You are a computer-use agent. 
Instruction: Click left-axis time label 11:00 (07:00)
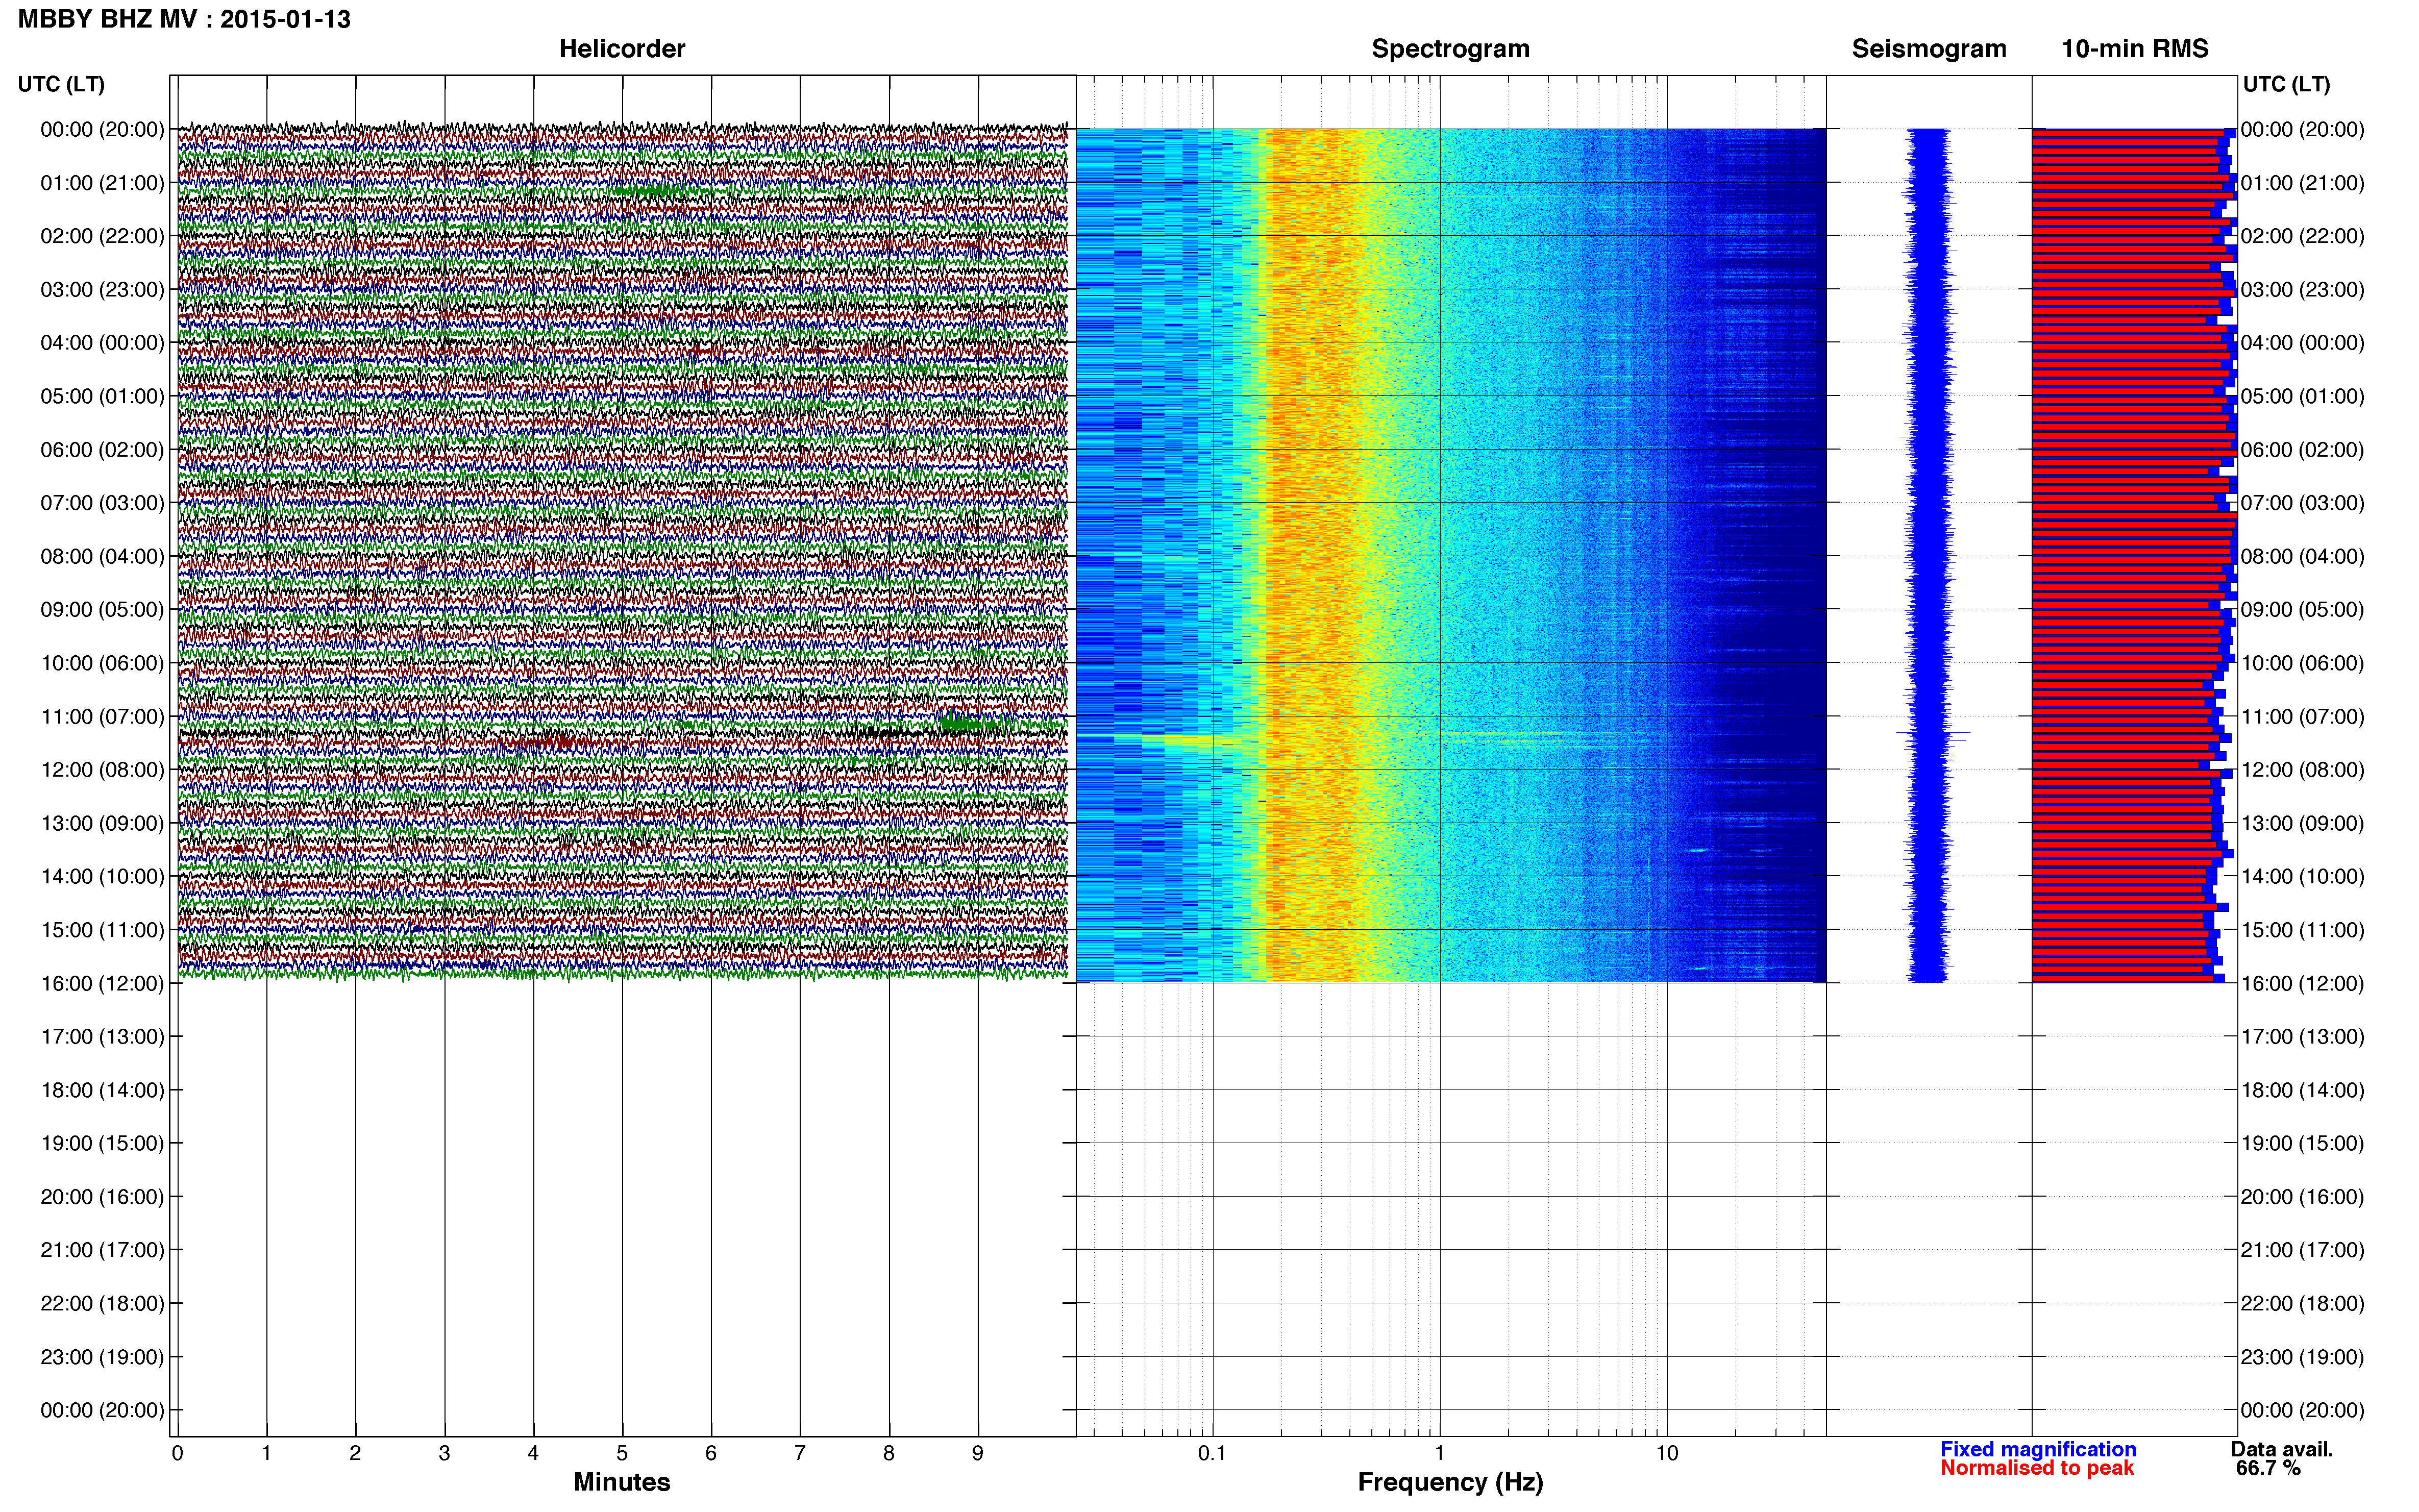pos(102,717)
